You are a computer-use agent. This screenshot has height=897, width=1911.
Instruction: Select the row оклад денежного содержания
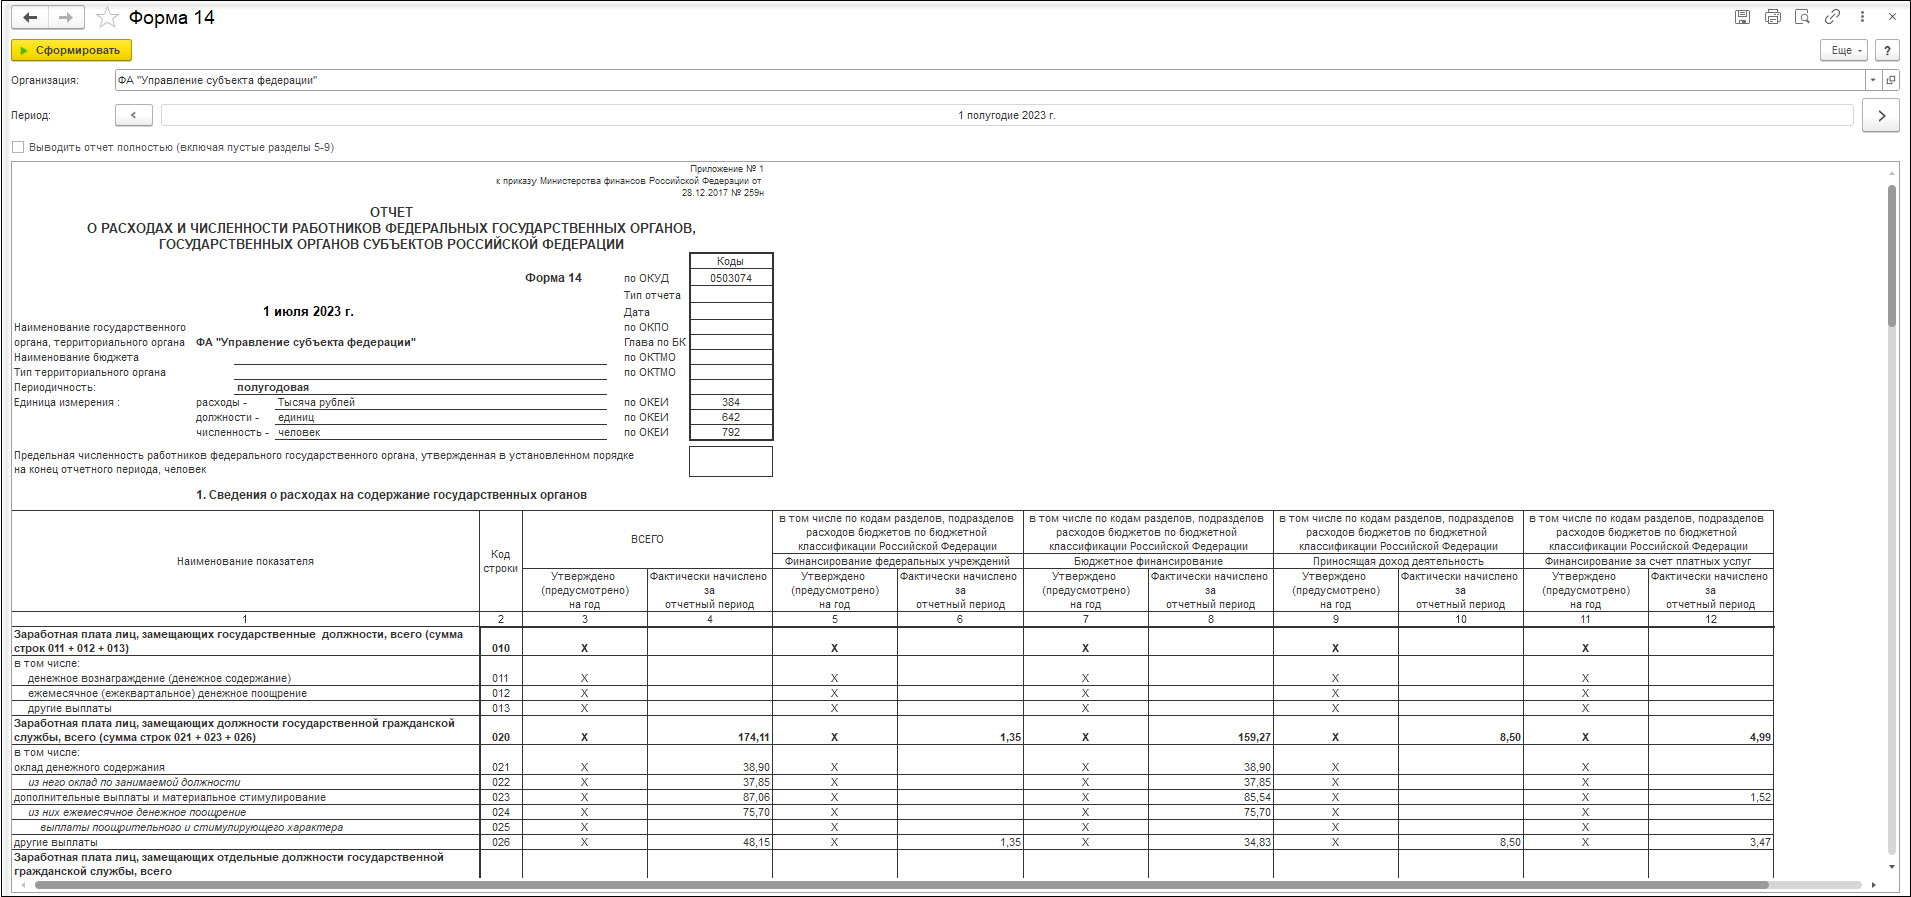tap(89, 767)
